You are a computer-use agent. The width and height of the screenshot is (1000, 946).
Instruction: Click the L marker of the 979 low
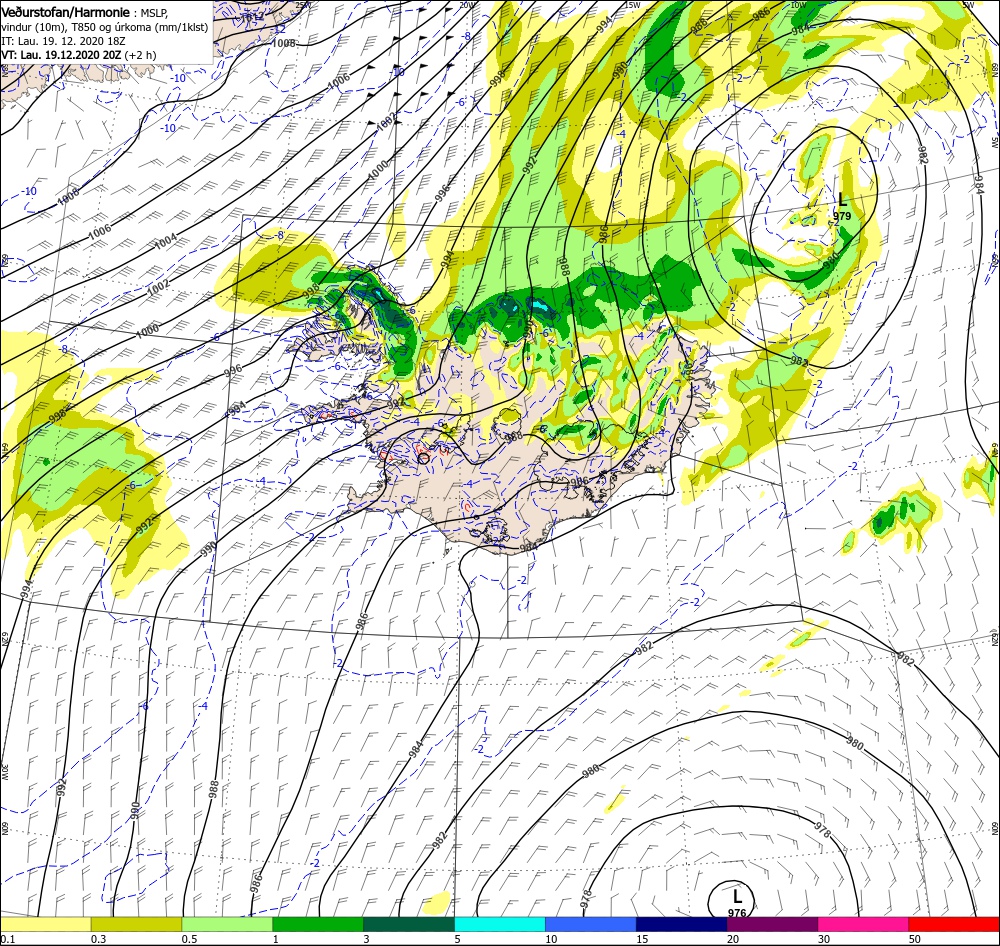click(842, 200)
